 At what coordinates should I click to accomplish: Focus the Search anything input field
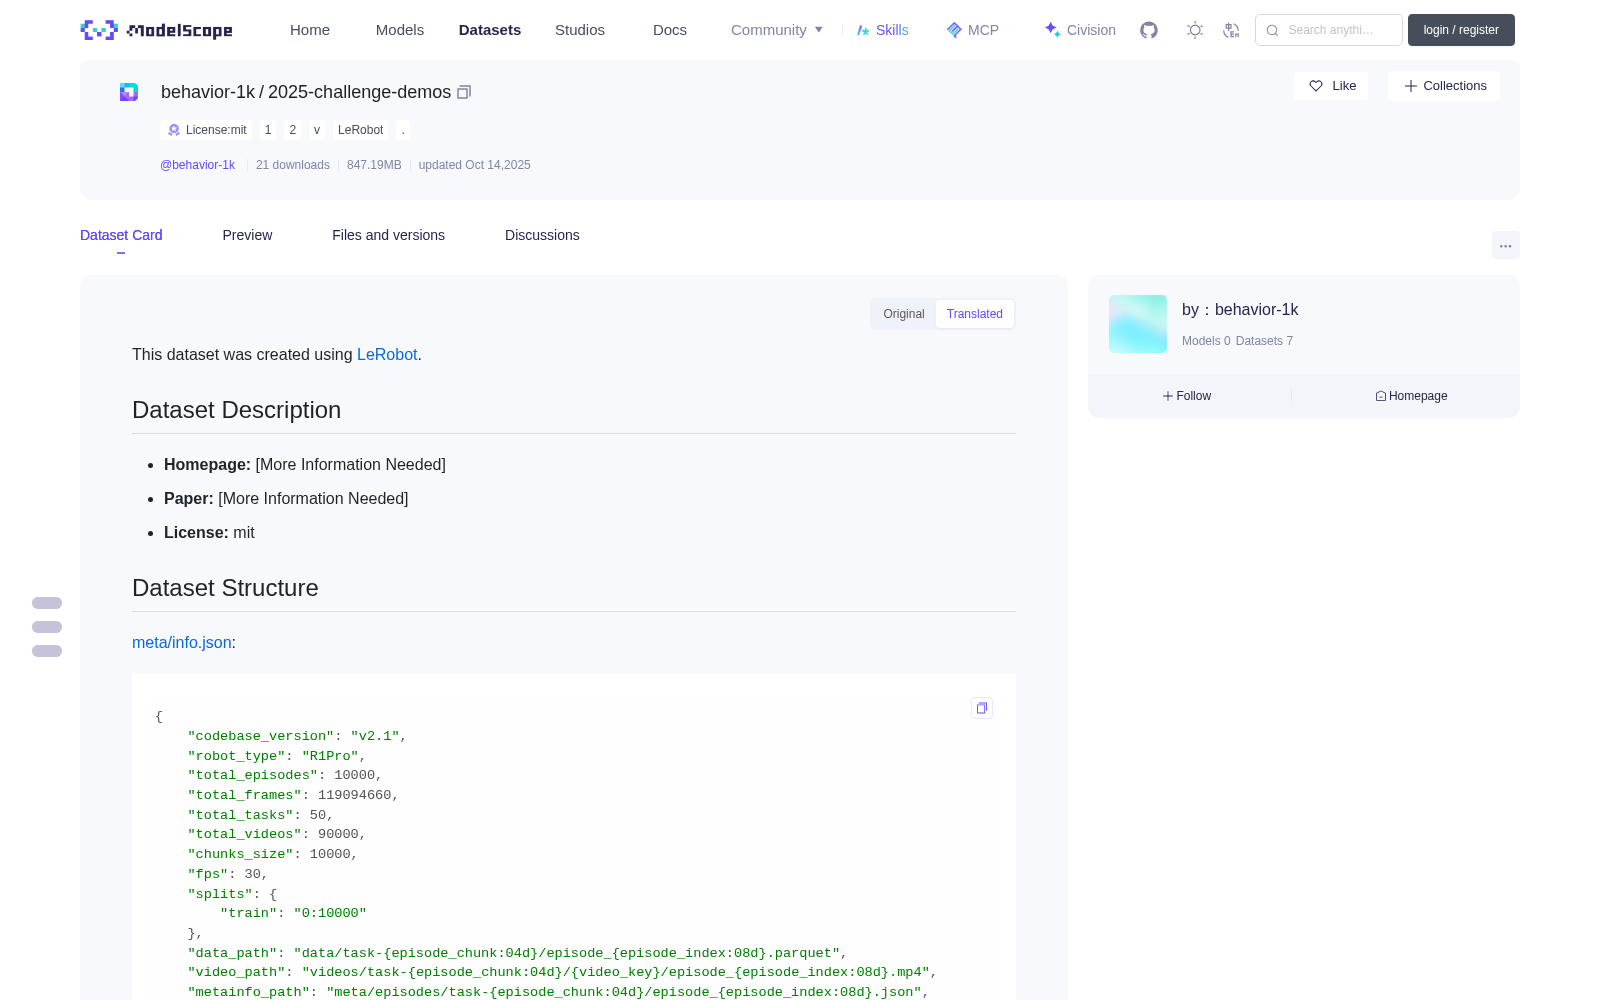[x=1329, y=30]
